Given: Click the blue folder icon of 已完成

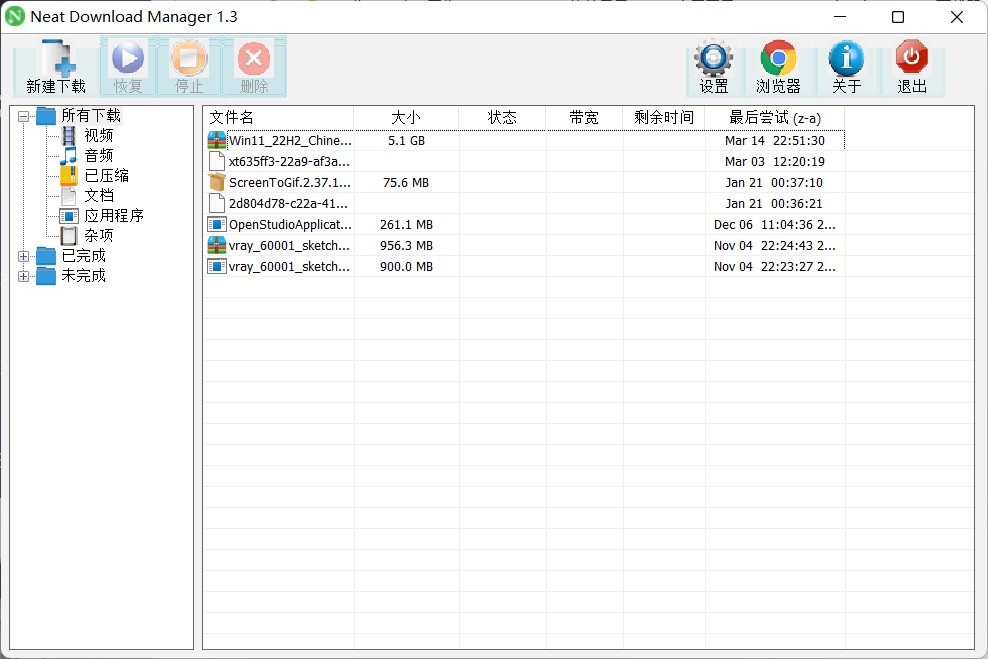Looking at the screenshot, I should [46, 256].
